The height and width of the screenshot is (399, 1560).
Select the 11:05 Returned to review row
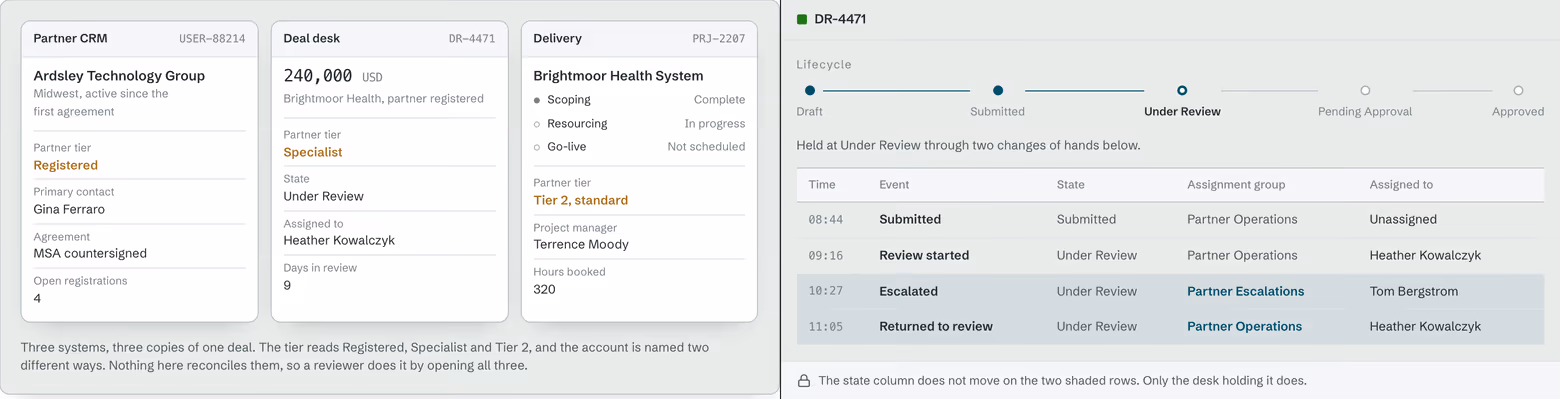point(1170,327)
